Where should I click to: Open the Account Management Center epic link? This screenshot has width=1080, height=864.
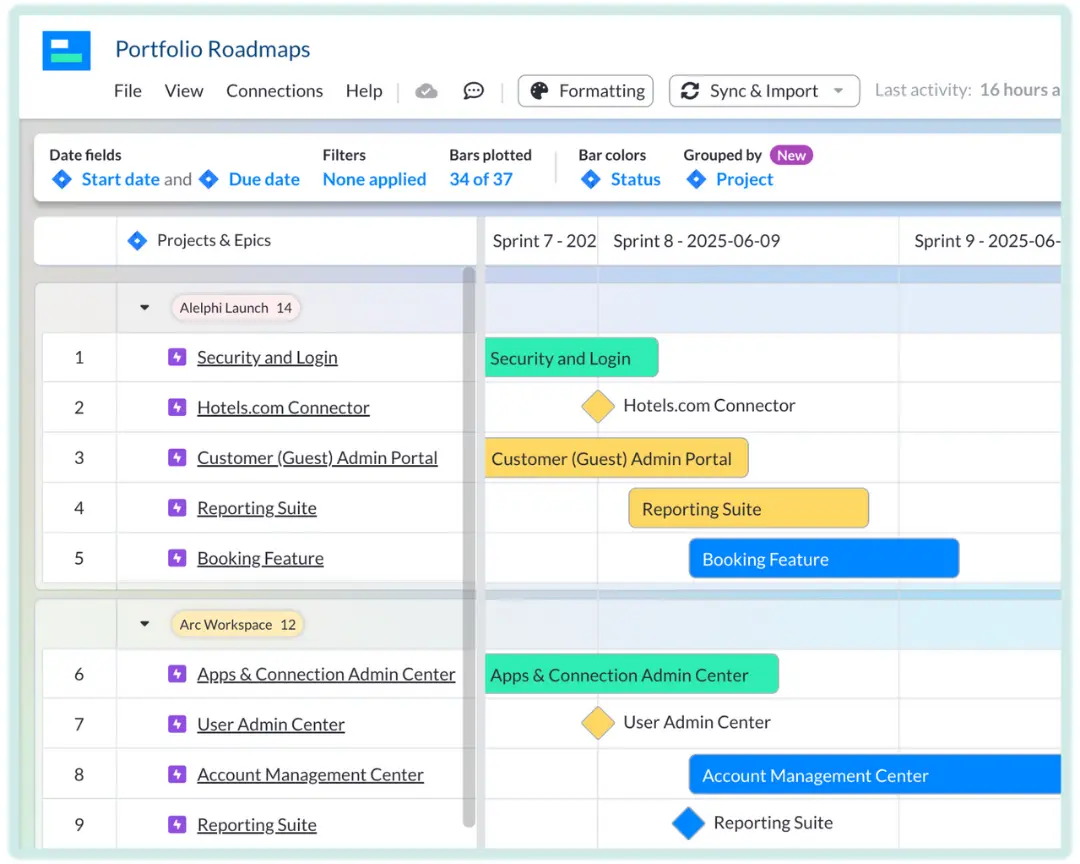310,775
